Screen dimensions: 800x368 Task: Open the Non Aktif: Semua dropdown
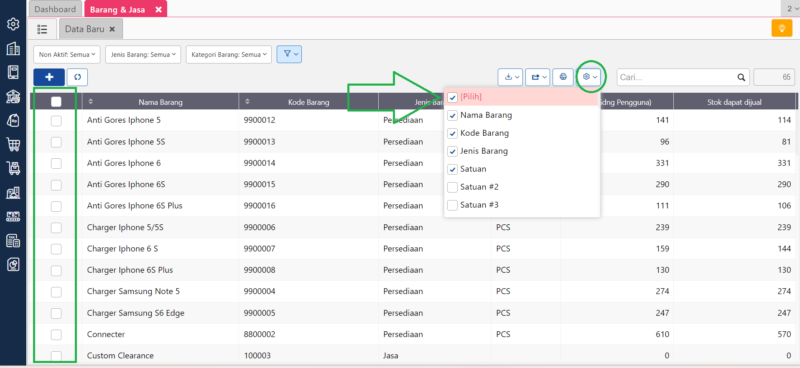[x=67, y=54]
